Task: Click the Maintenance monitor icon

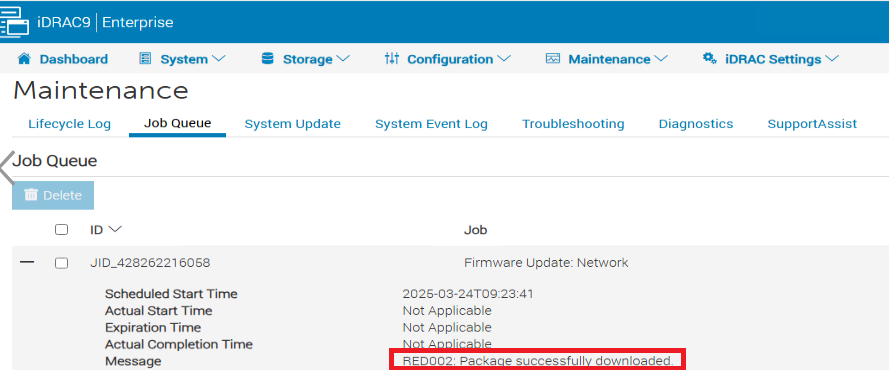Action: [x=553, y=59]
